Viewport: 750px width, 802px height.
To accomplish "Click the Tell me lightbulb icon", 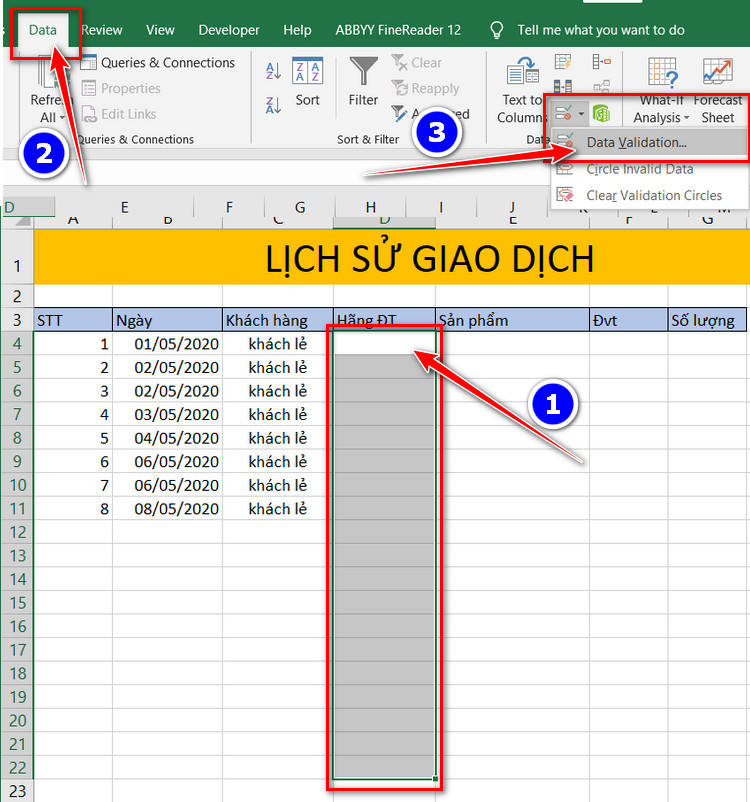I will pos(496,30).
